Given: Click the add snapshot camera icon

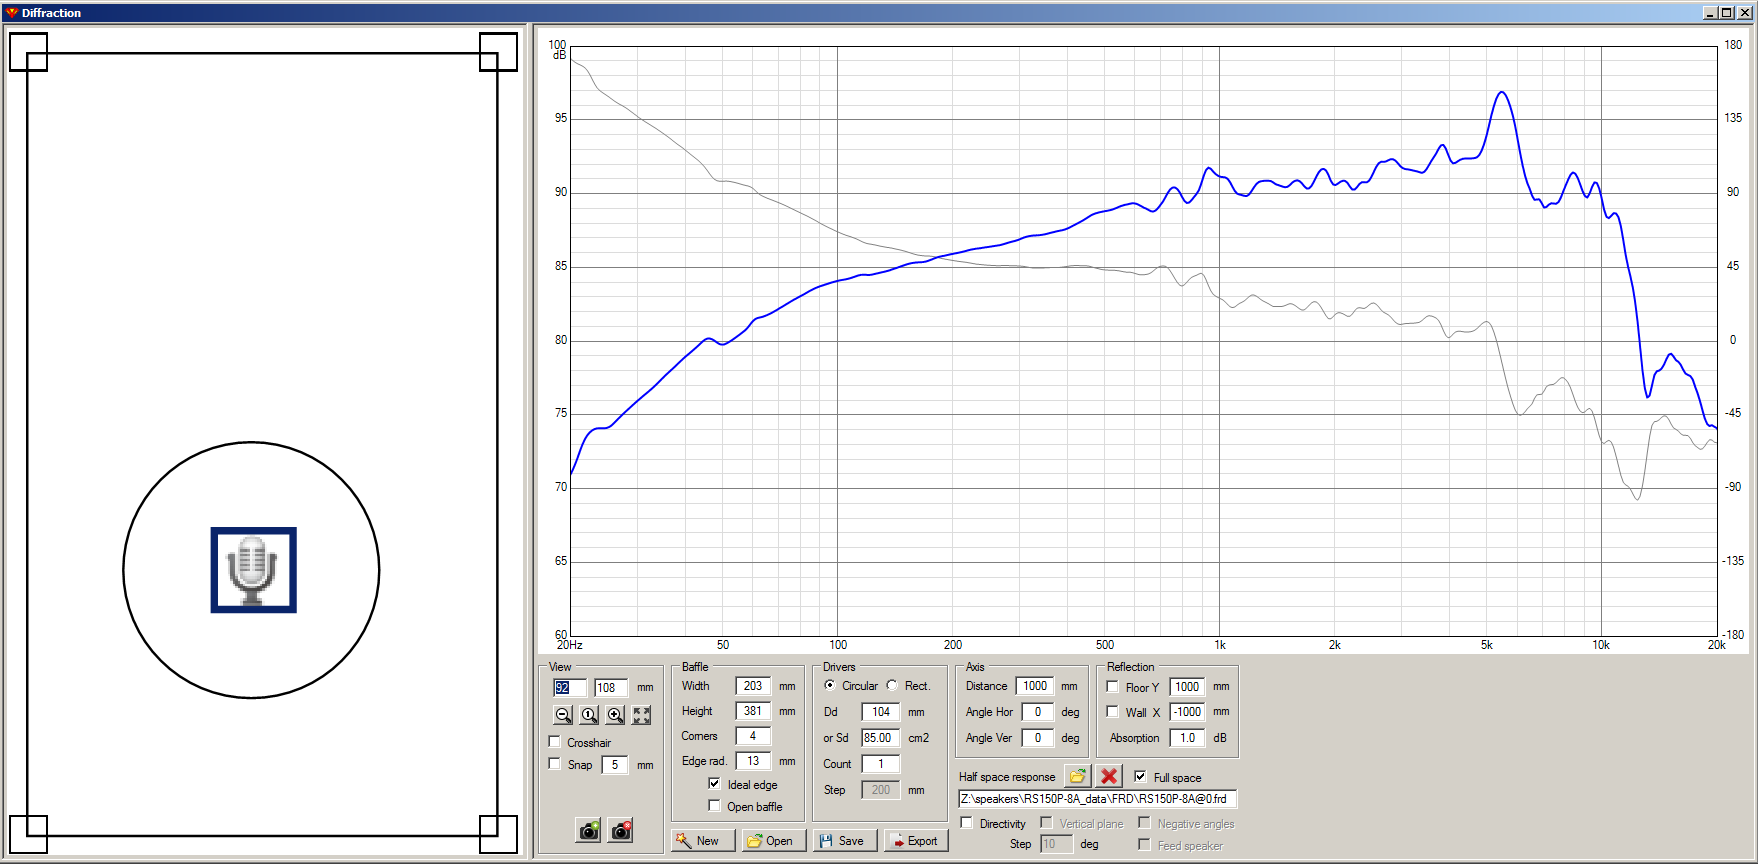Looking at the screenshot, I should (x=589, y=830).
